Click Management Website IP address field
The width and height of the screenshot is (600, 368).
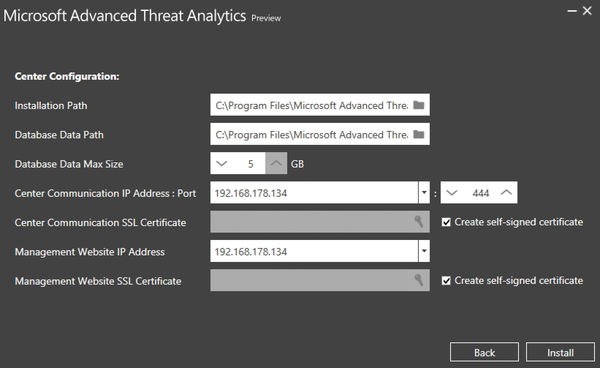click(x=314, y=251)
